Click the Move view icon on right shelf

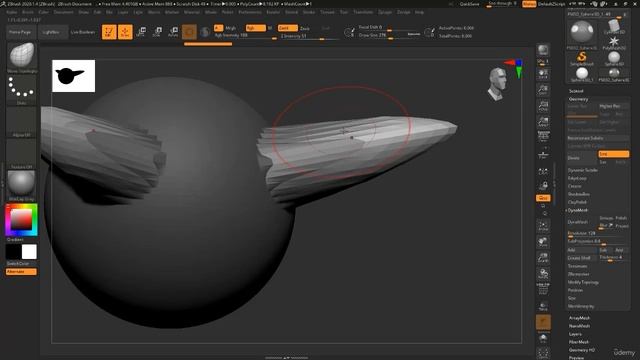click(543, 242)
